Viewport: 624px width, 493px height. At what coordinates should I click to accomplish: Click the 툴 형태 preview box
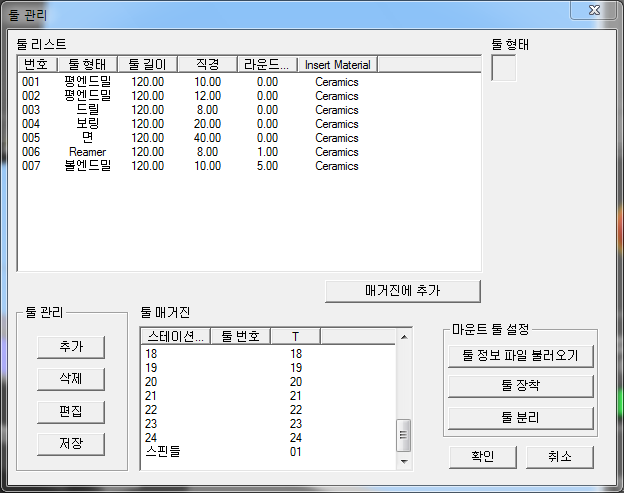point(504,68)
